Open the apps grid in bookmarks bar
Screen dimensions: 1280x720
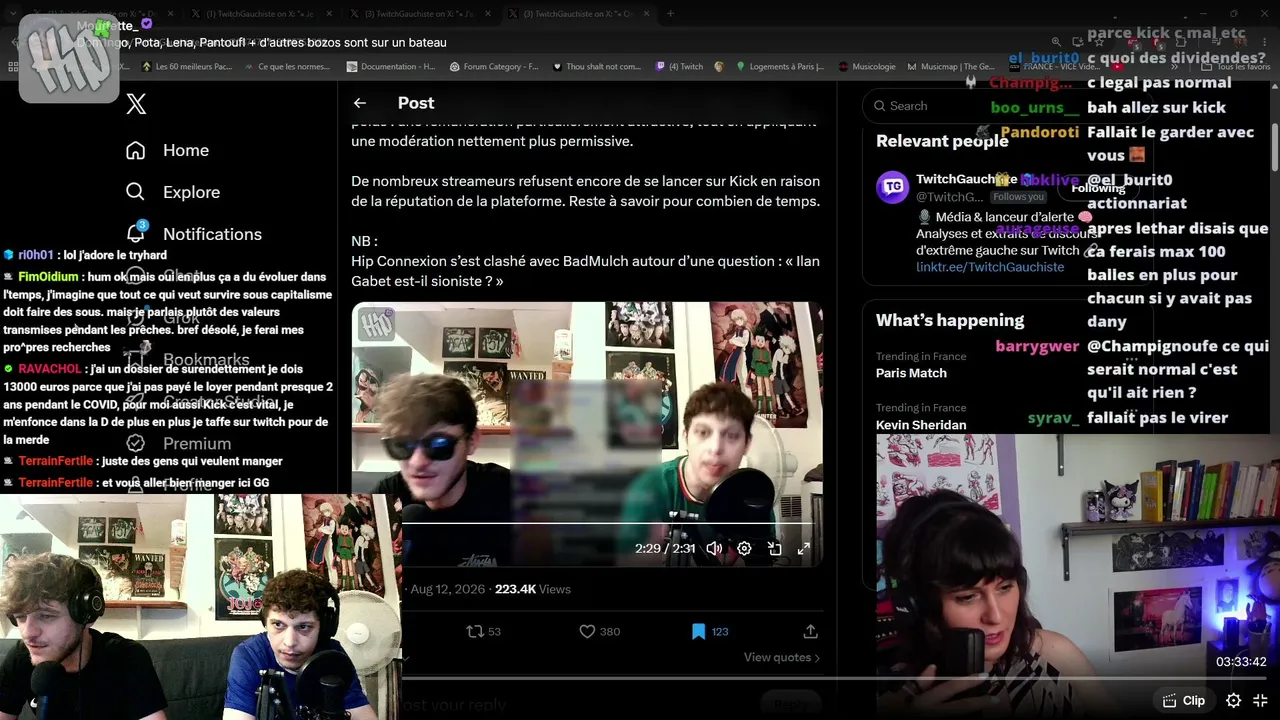[13, 67]
